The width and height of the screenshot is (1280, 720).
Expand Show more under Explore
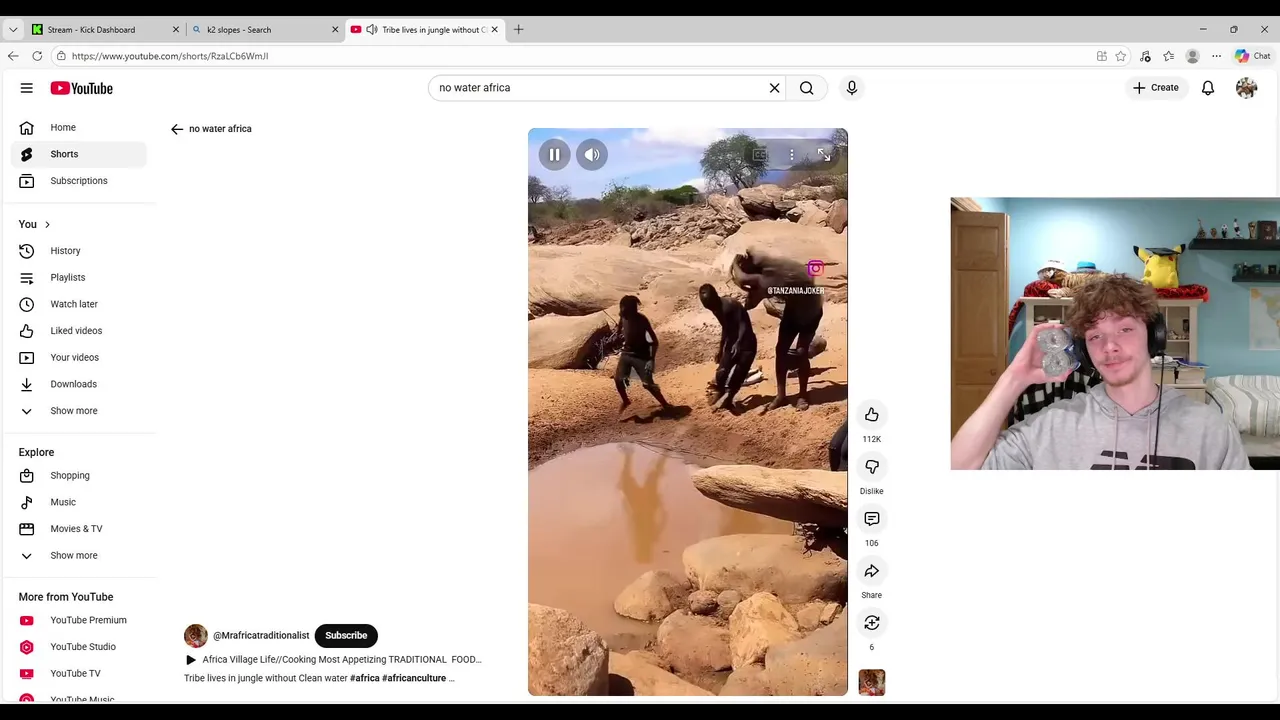[x=79, y=556]
